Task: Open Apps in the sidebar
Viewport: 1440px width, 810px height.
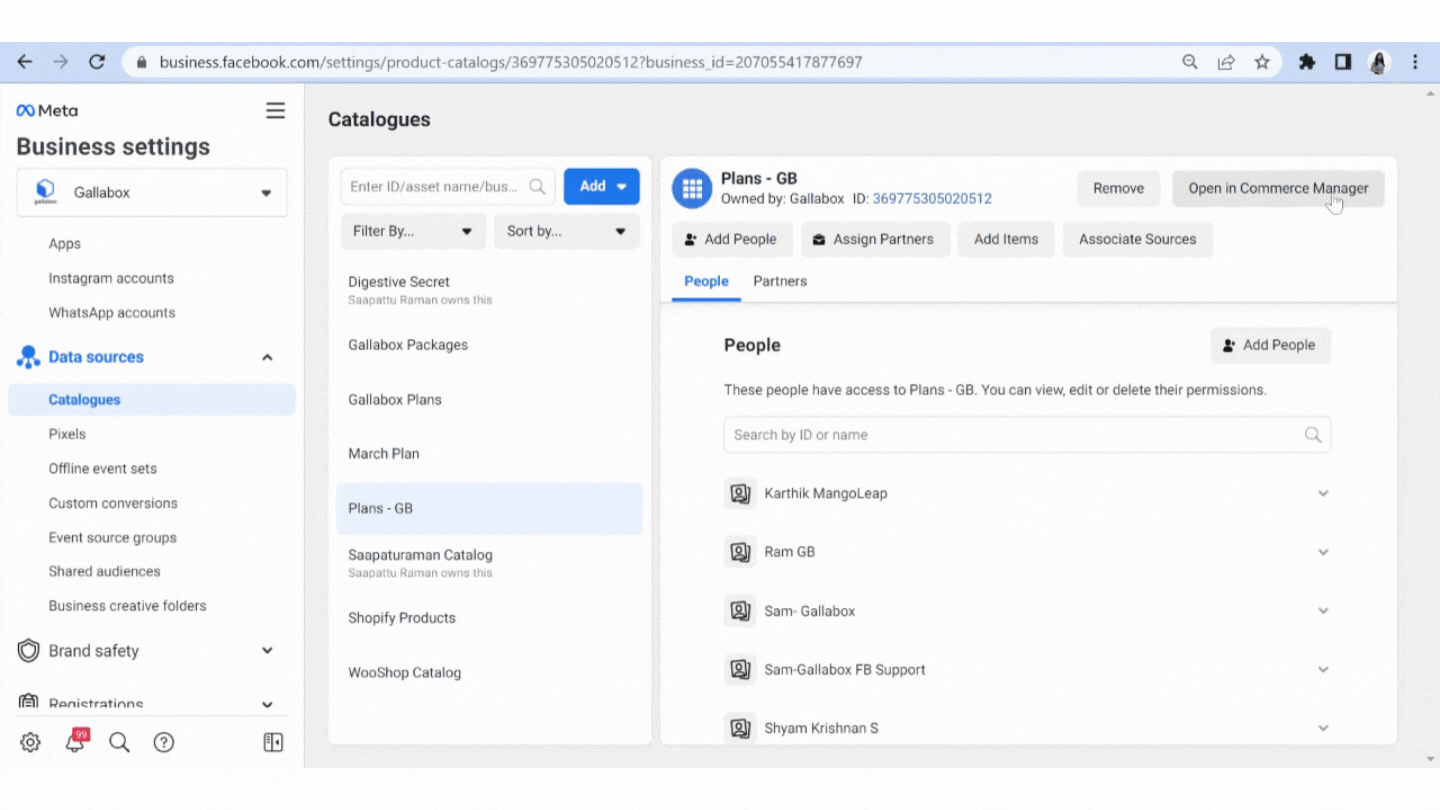Action: 65,244
